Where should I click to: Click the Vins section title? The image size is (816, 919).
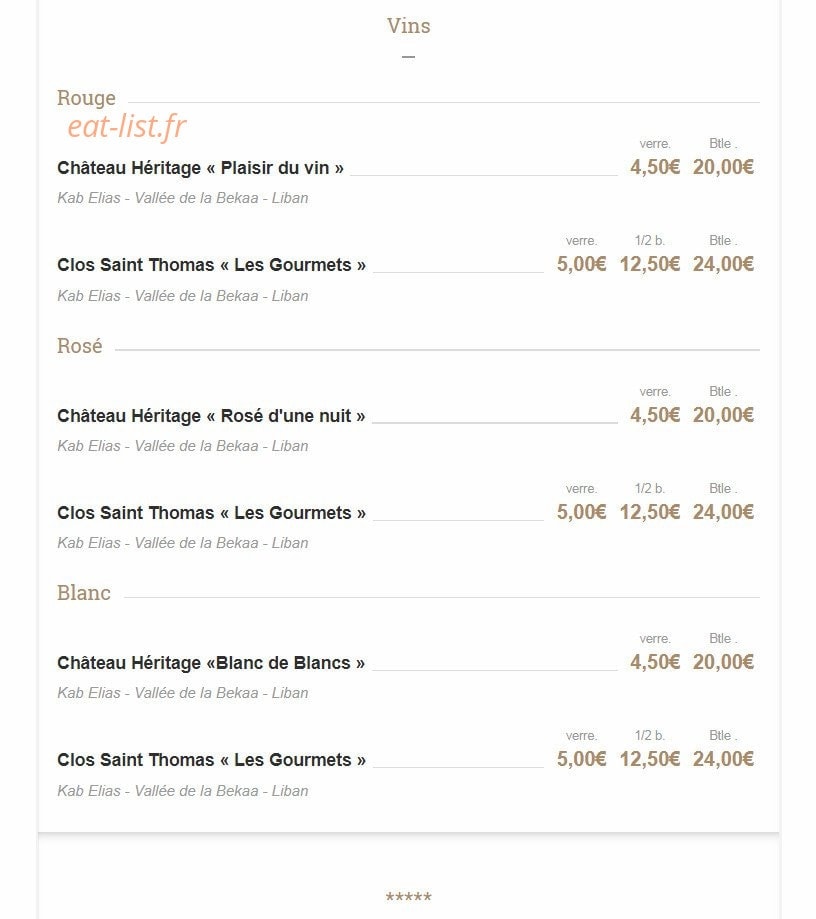(x=409, y=26)
